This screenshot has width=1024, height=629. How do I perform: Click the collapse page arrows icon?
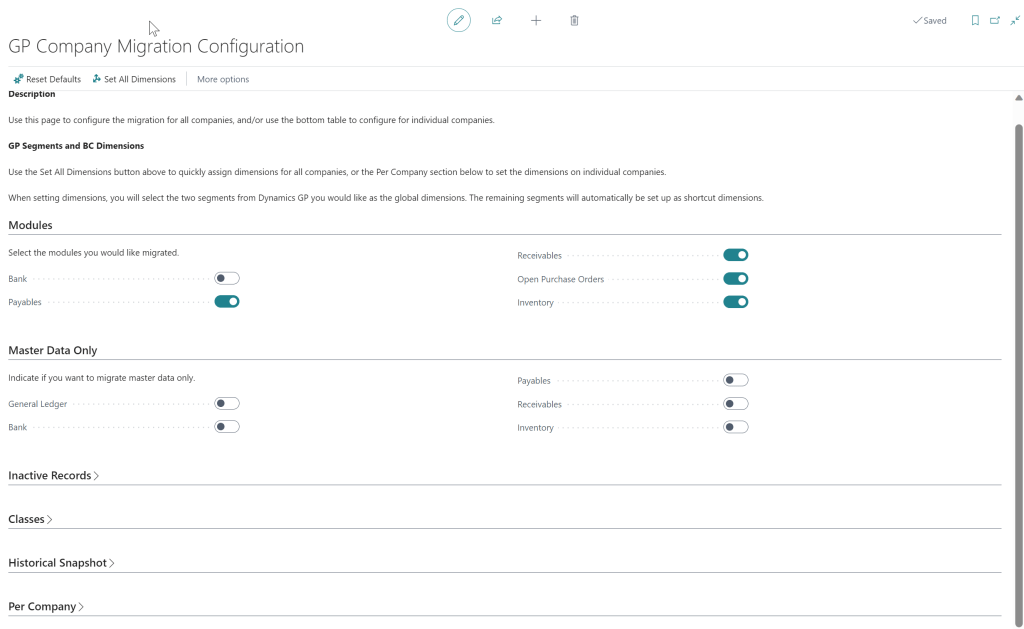tap(1014, 20)
